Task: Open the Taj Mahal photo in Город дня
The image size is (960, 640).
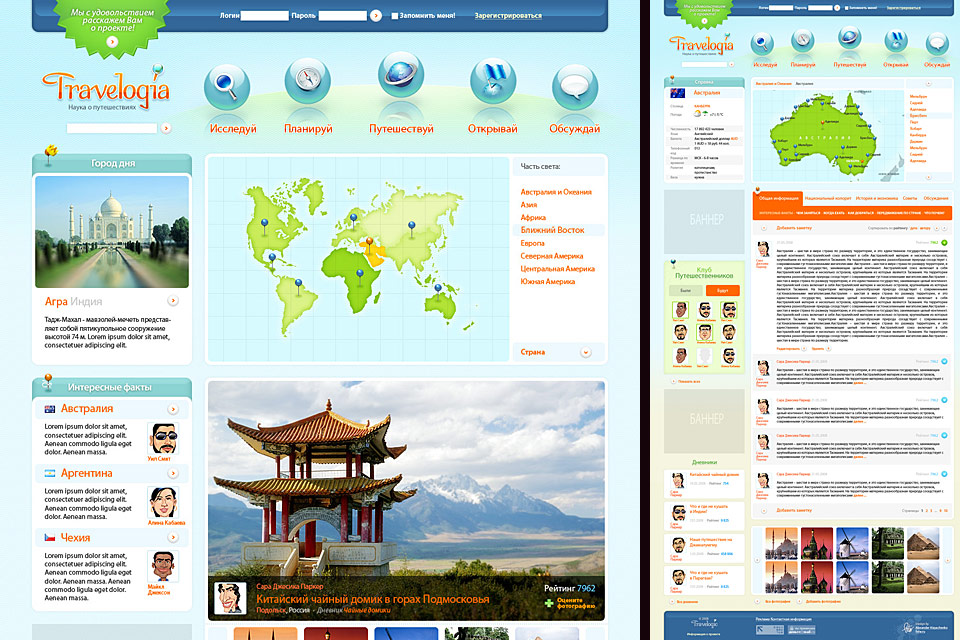Action: point(112,232)
